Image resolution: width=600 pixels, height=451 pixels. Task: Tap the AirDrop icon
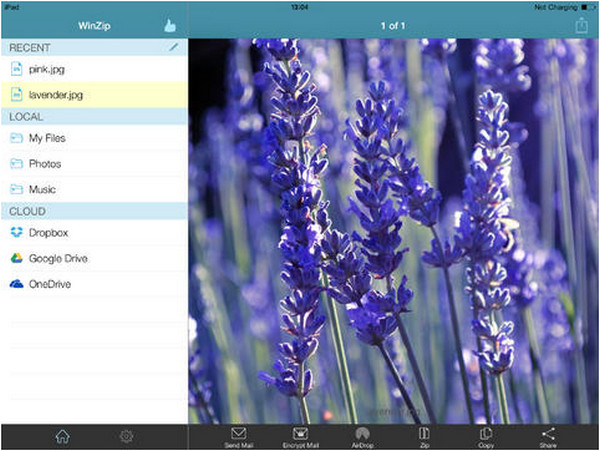(x=362, y=436)
